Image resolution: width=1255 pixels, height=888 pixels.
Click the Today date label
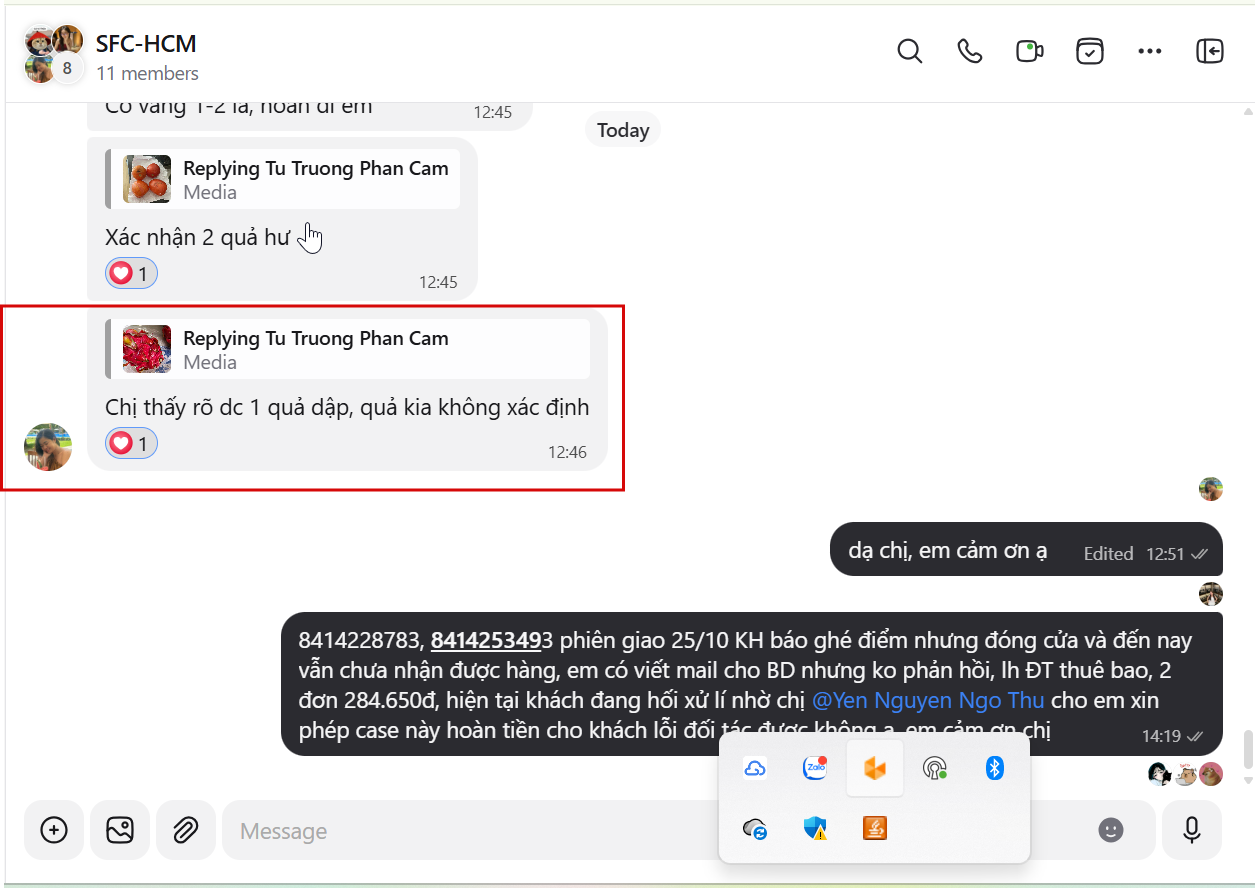pyautogui.click(x=623, y=130)
